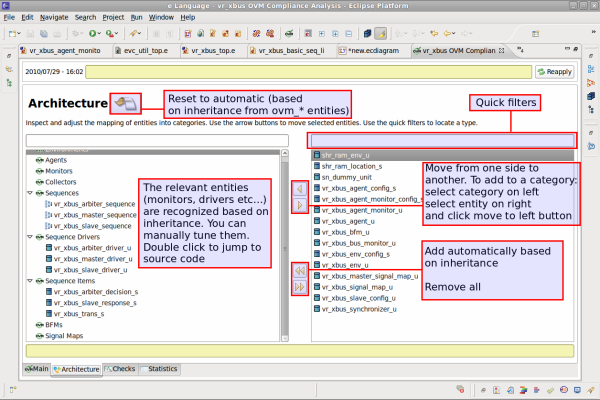The height and width of the screenshot is (400, 600).
Task: Maximize the editor area via tab bar control
Action: (x=576, y=49)
